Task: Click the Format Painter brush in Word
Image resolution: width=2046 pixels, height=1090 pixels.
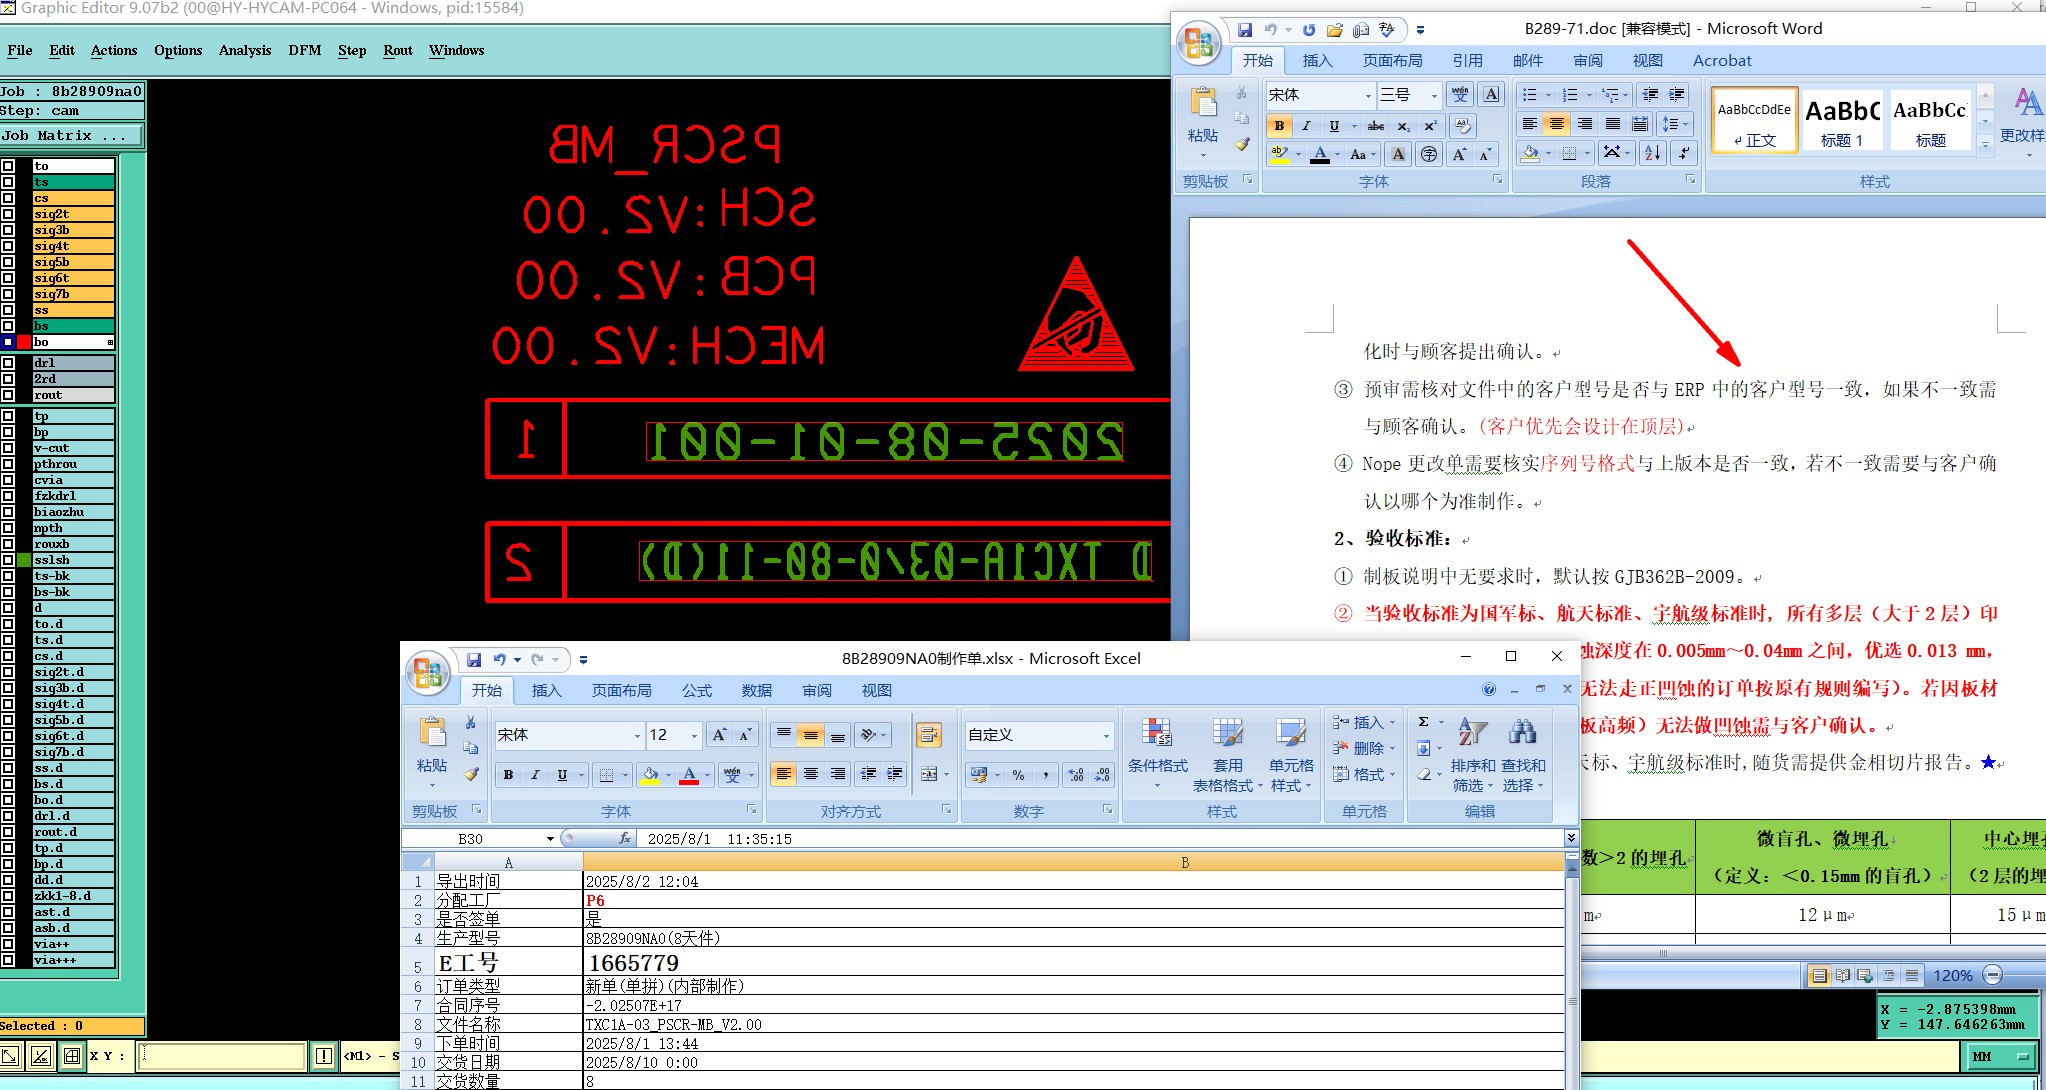Action: click(x=1242, y=144)
